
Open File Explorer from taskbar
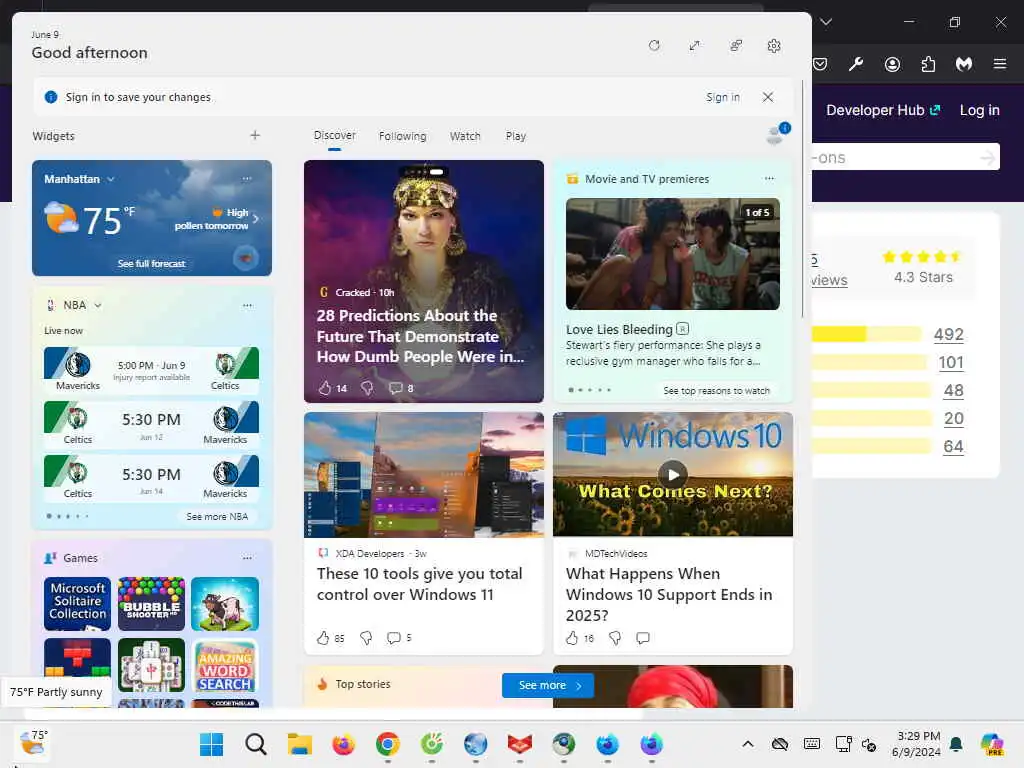tap(300, 744)
